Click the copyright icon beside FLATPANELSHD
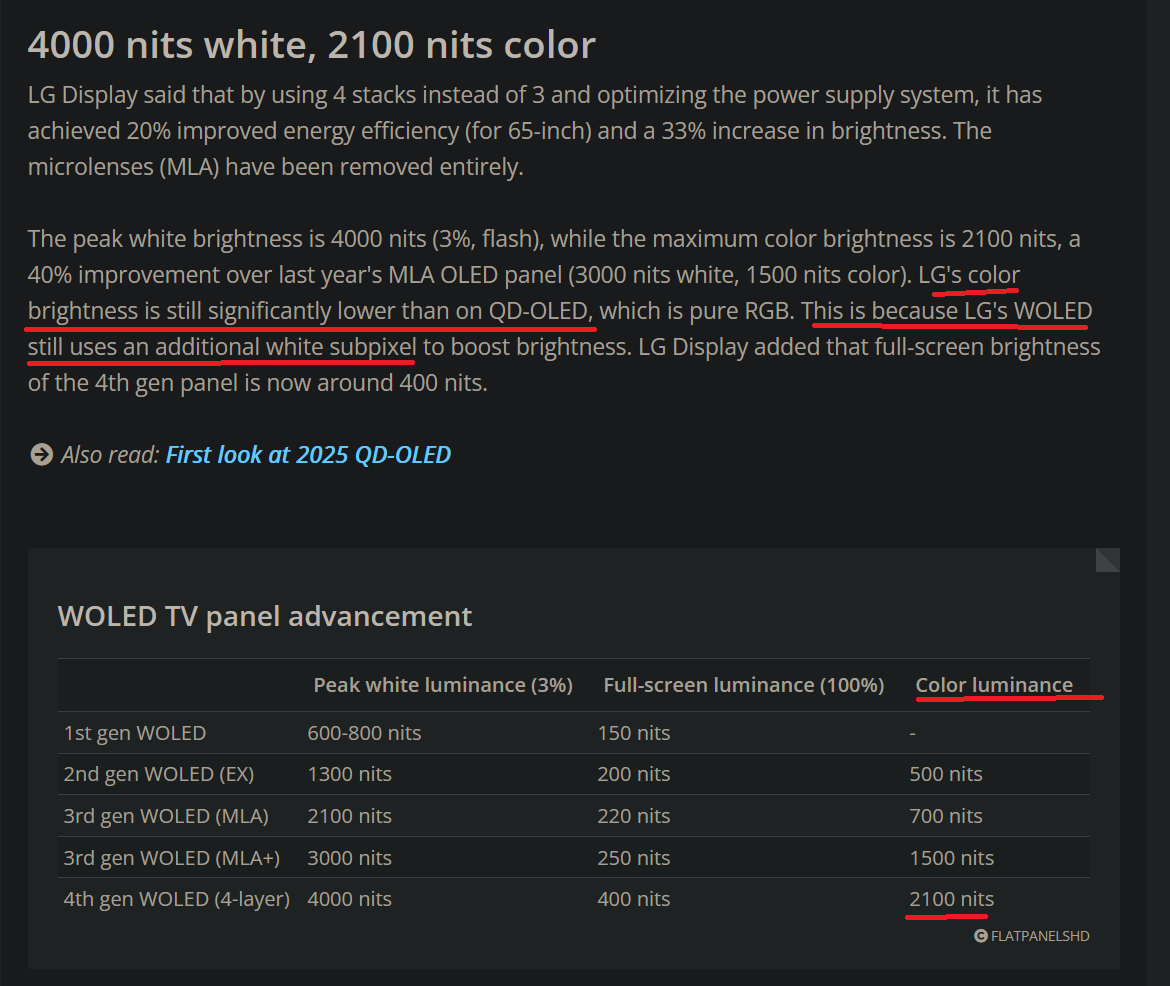 coord(981,936)
